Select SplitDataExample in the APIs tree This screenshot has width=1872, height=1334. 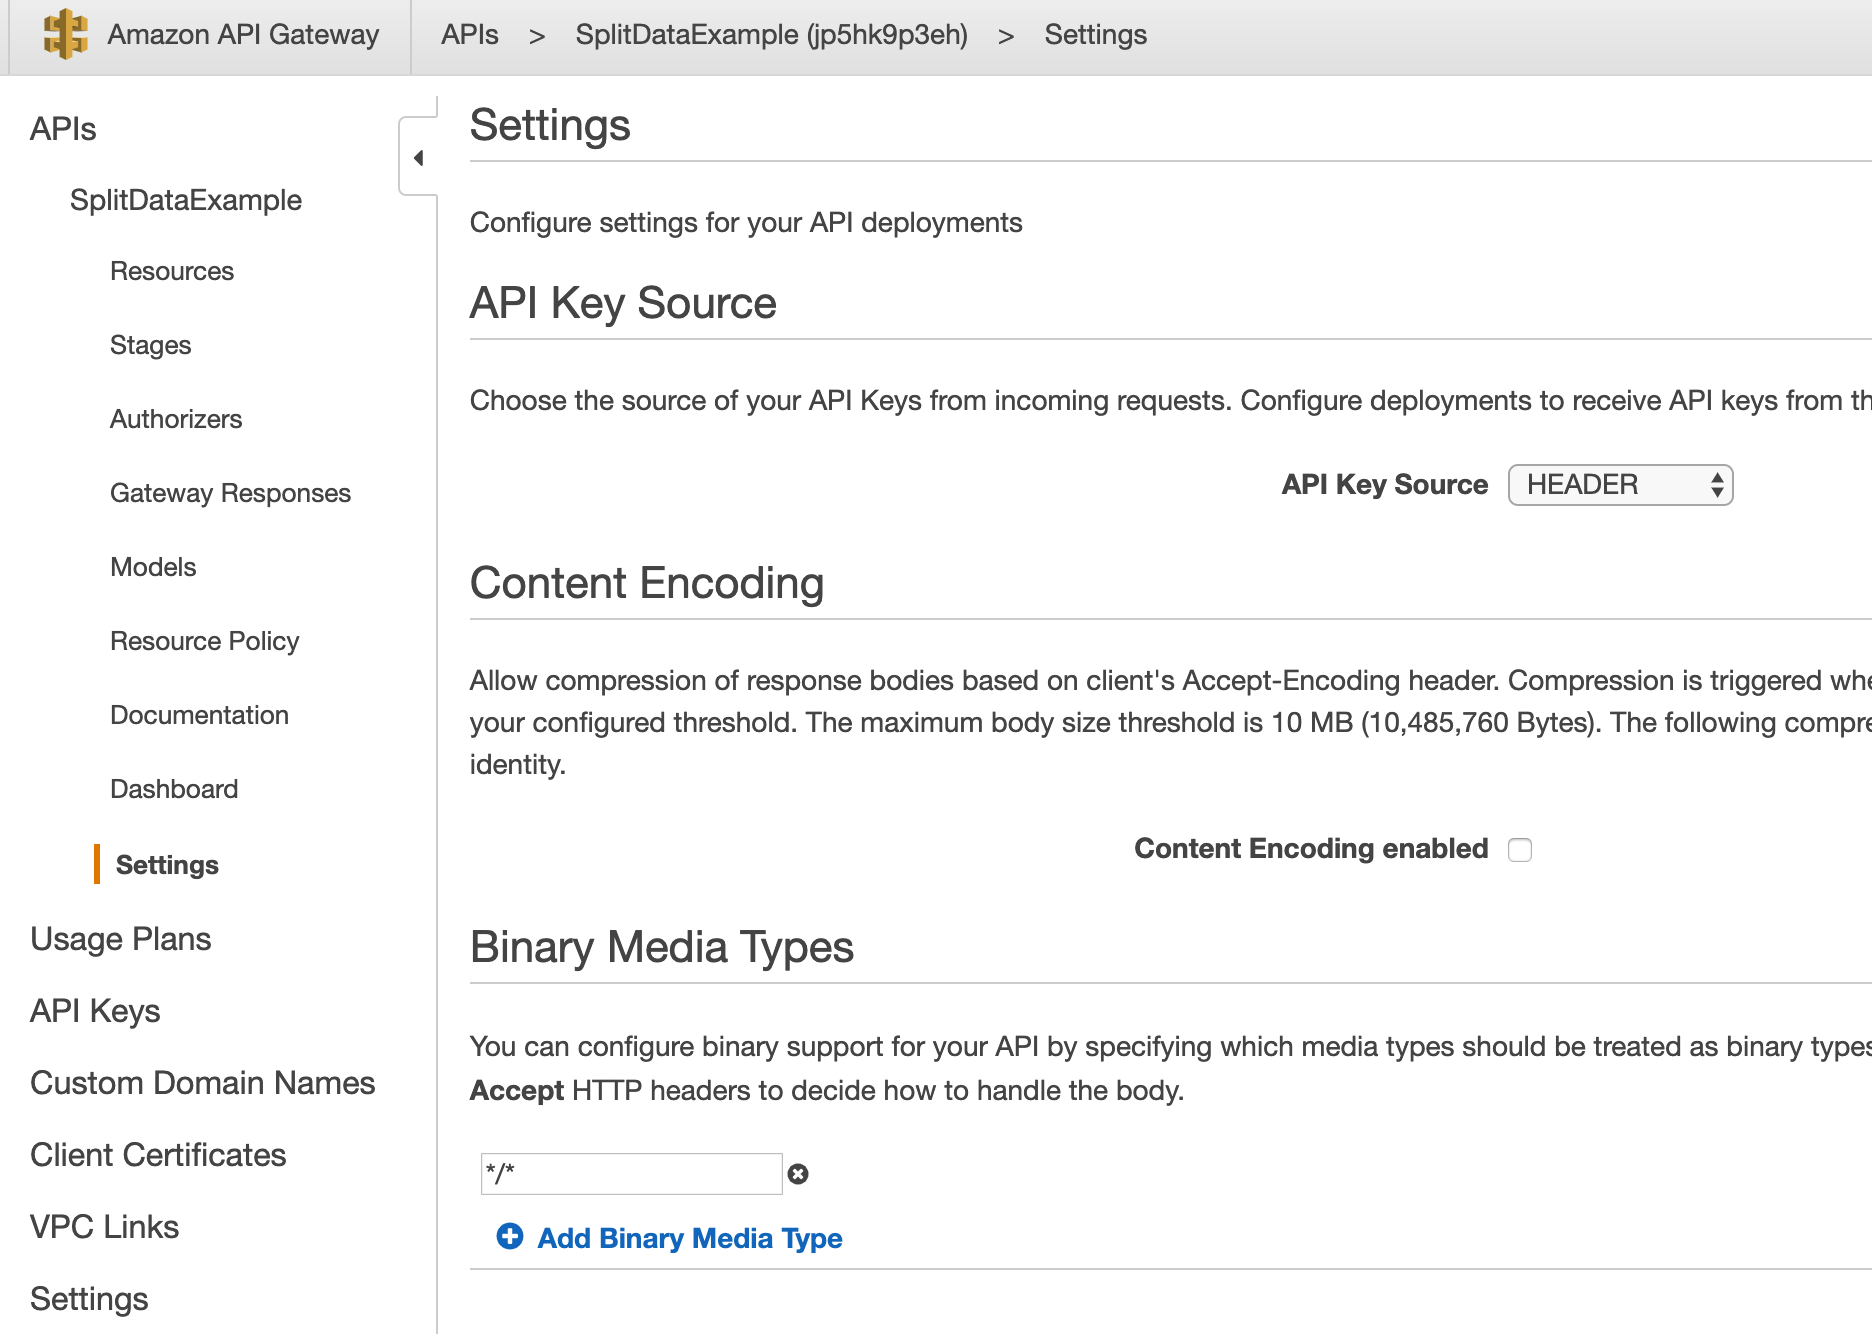click(185, 200)
